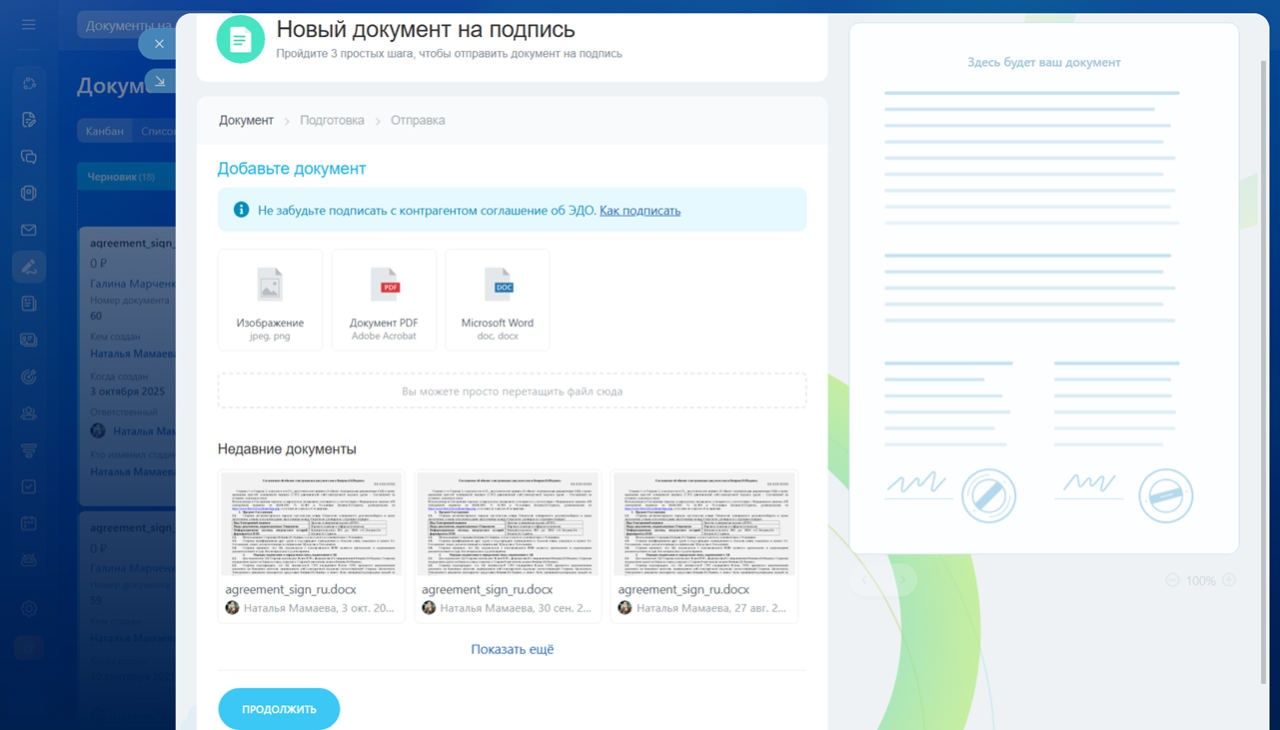Screen dimensions: 1280x730
Task: Click the file drag-and-drop area
Action: tap(512, 391)
